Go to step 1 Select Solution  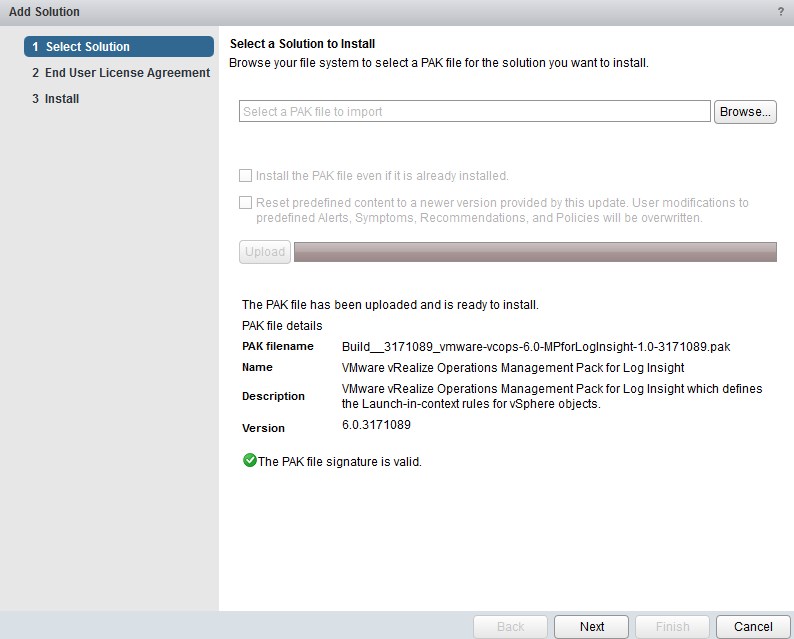coord(119,47)
